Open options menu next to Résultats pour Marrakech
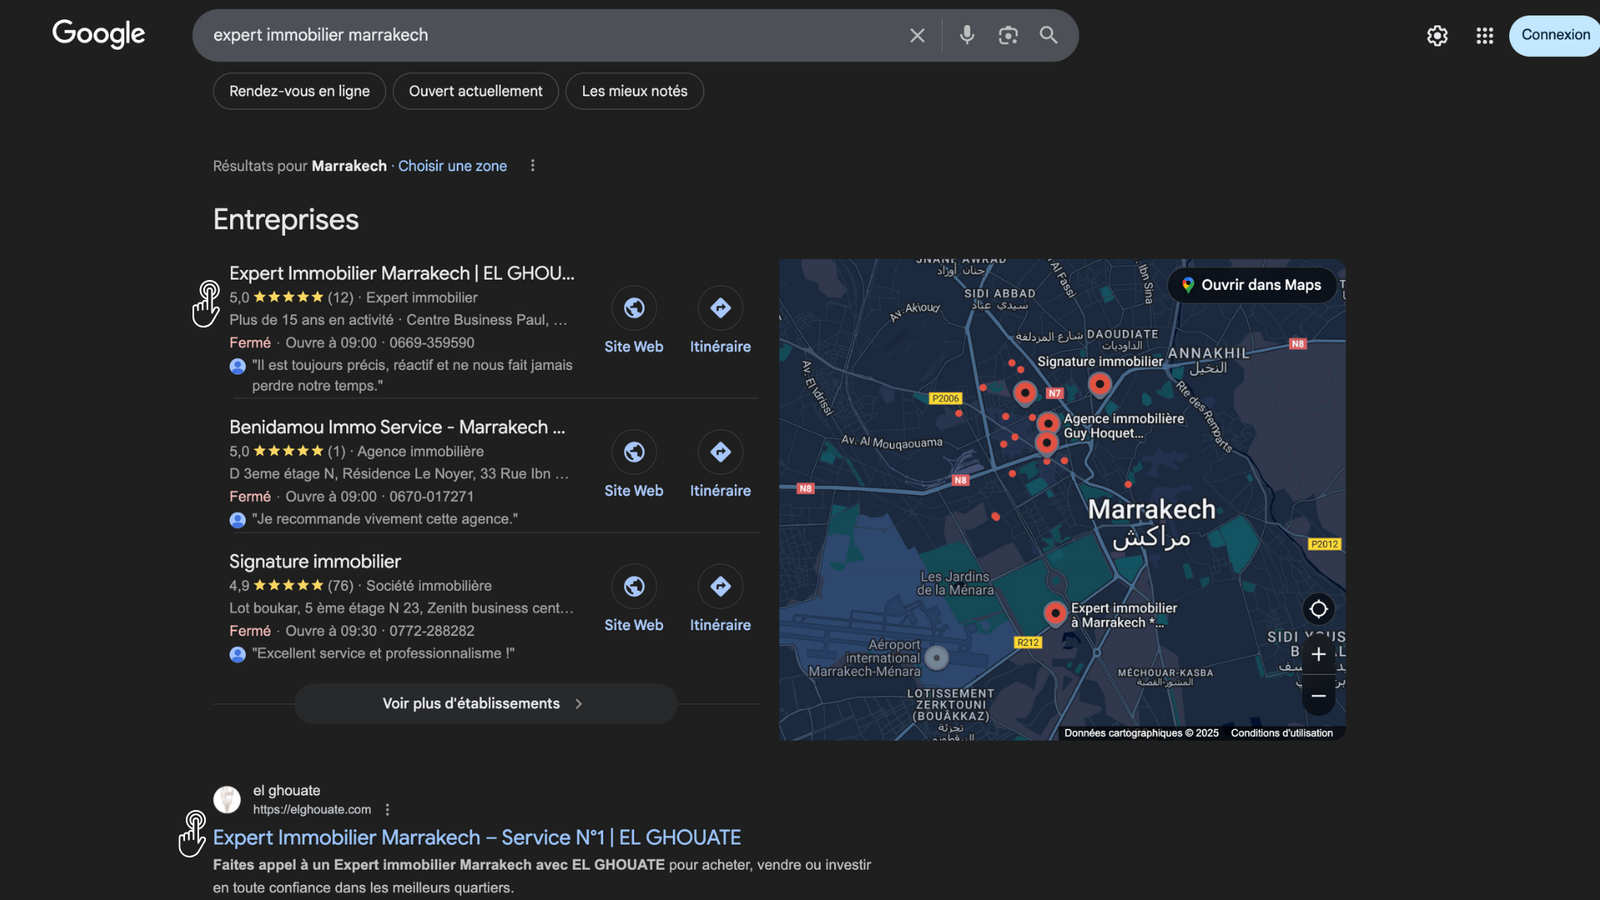Screen dimensions: 1600x900 coord(532,166)
